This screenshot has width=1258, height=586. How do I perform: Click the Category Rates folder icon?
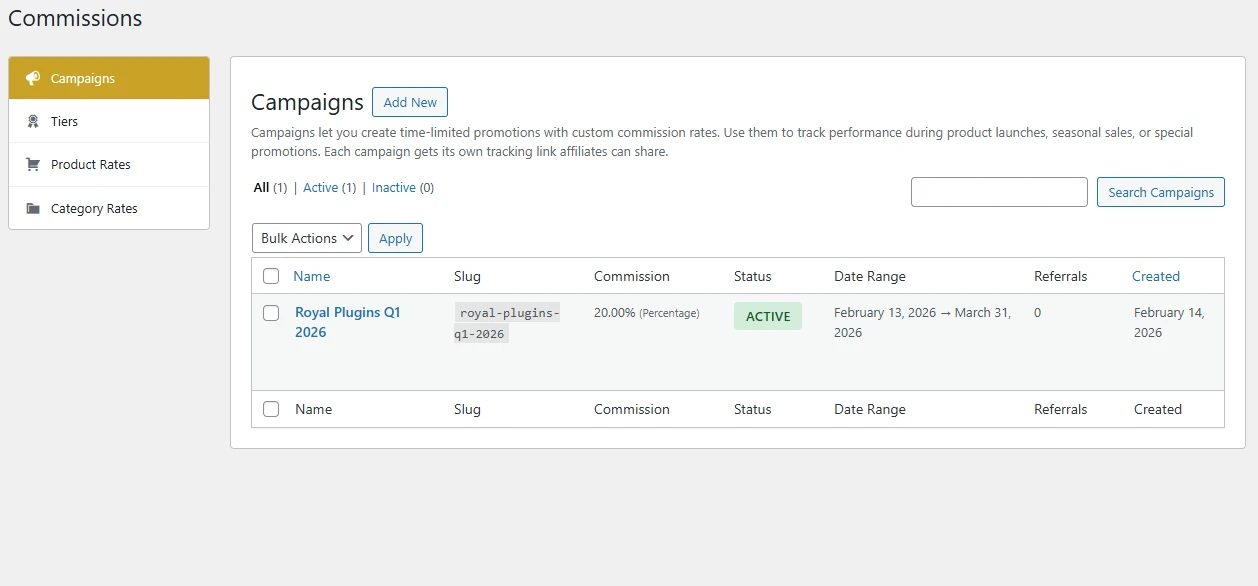33,209
